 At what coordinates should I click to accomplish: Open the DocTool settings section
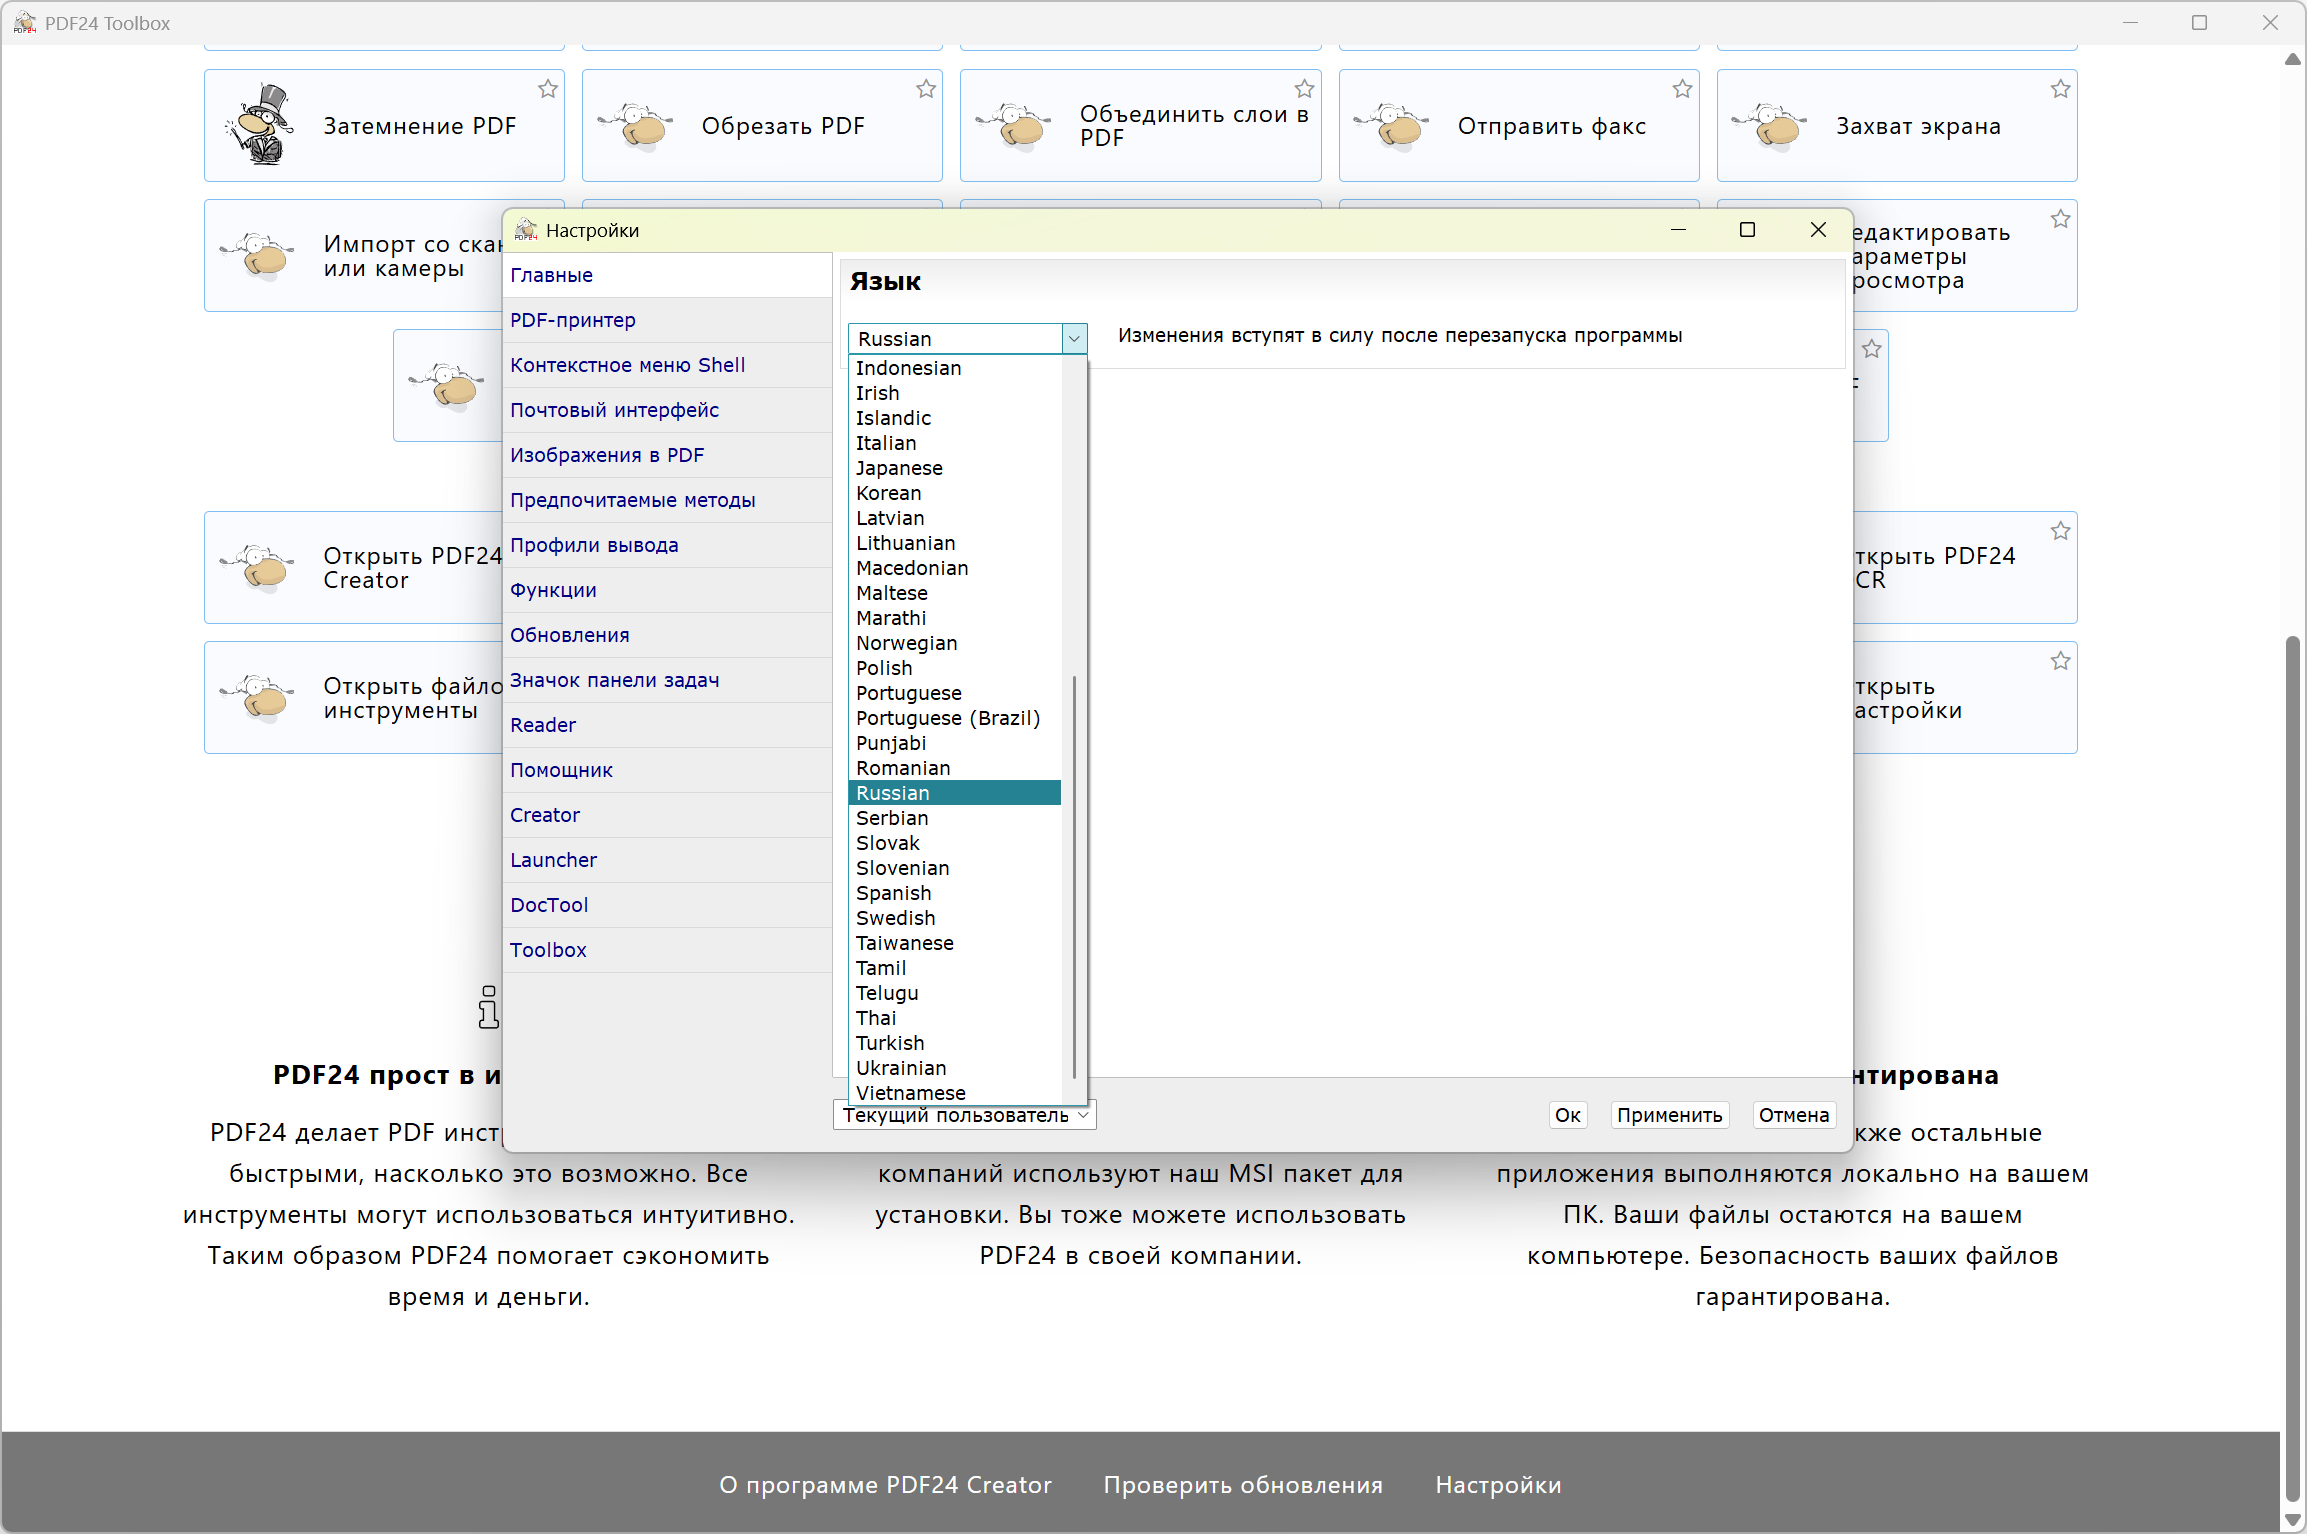(668, 905)
